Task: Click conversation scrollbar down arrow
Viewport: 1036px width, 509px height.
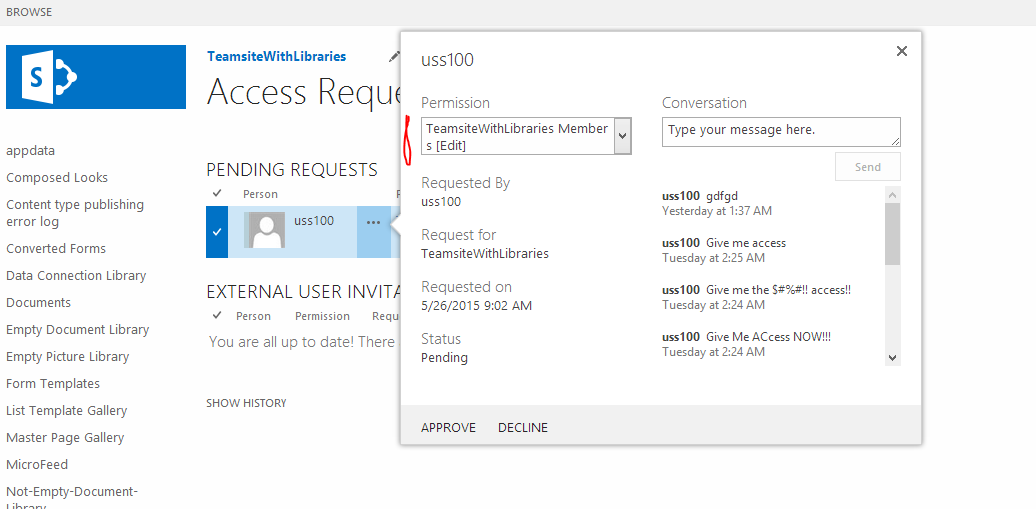Action: click(893, 358)
